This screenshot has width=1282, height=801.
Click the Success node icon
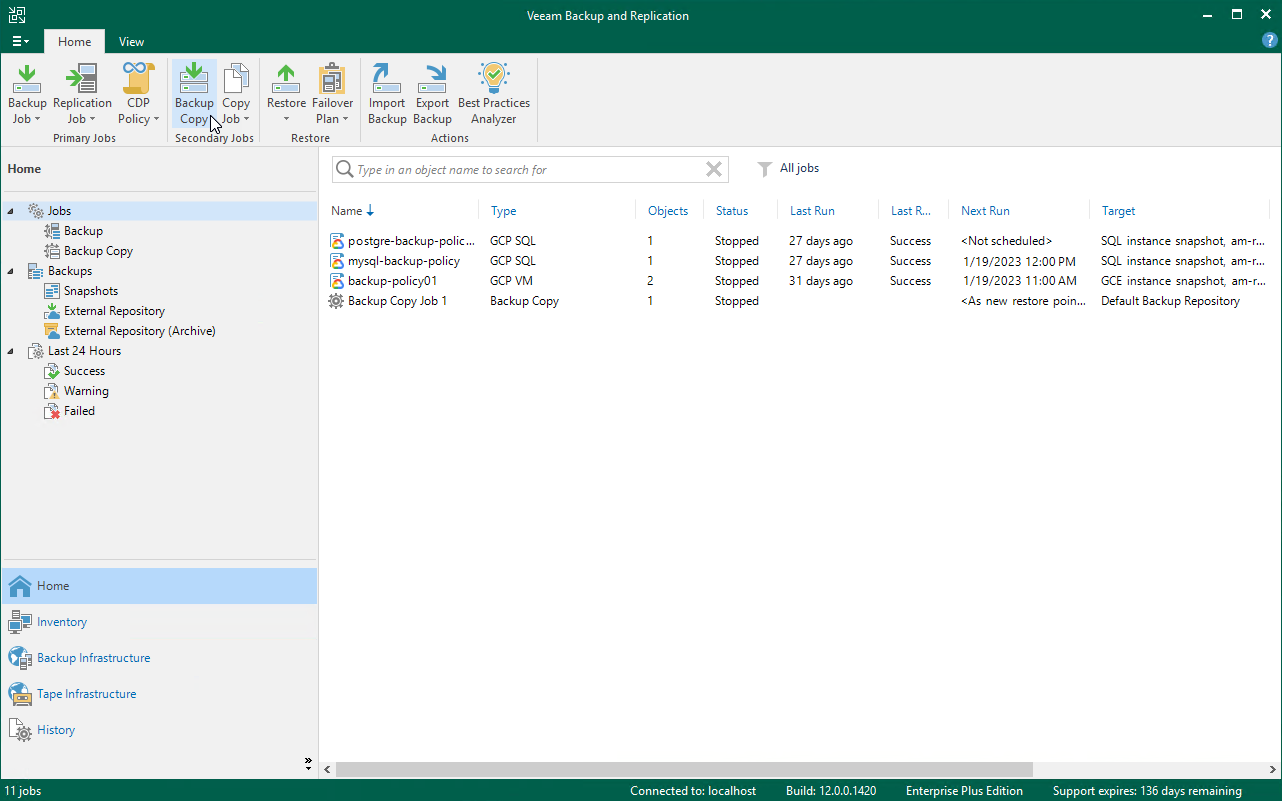(52, 371)
